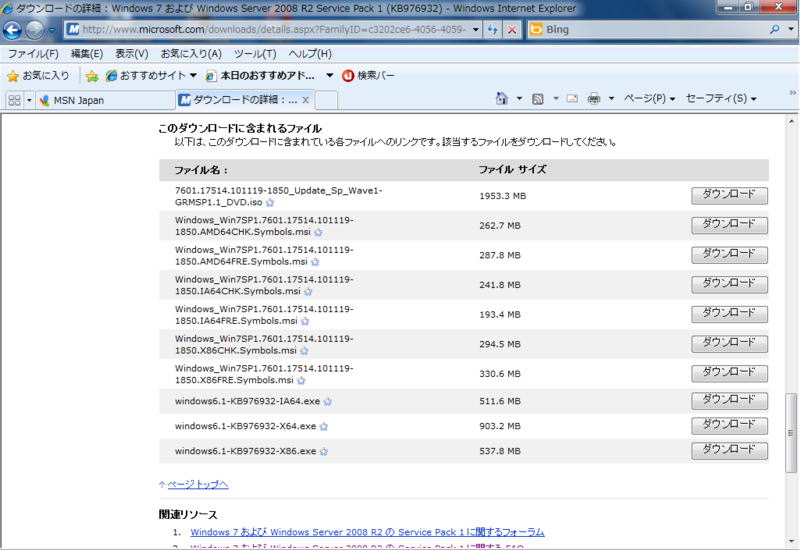Image resolution: width=800 pixels, height=550 pixels.
Task: Open おすすめサイト suggested sites
Action: coord(151,76)
